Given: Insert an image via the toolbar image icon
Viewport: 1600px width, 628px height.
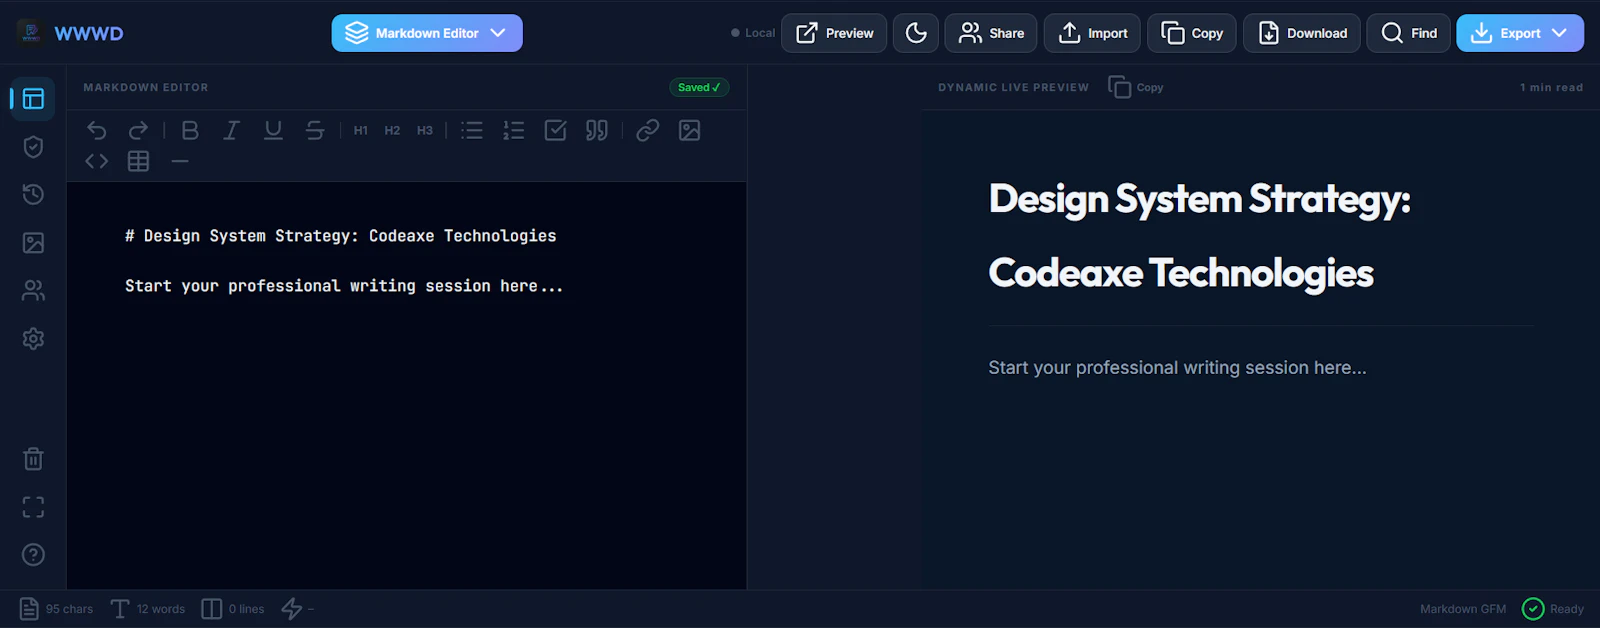Looking at the screenshot, I should point(690,130).
